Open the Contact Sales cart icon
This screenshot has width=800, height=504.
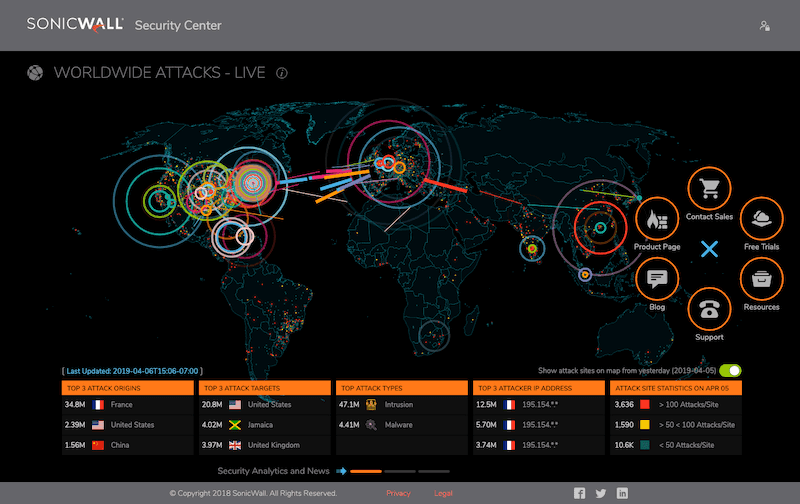click(x=710, y=189)
